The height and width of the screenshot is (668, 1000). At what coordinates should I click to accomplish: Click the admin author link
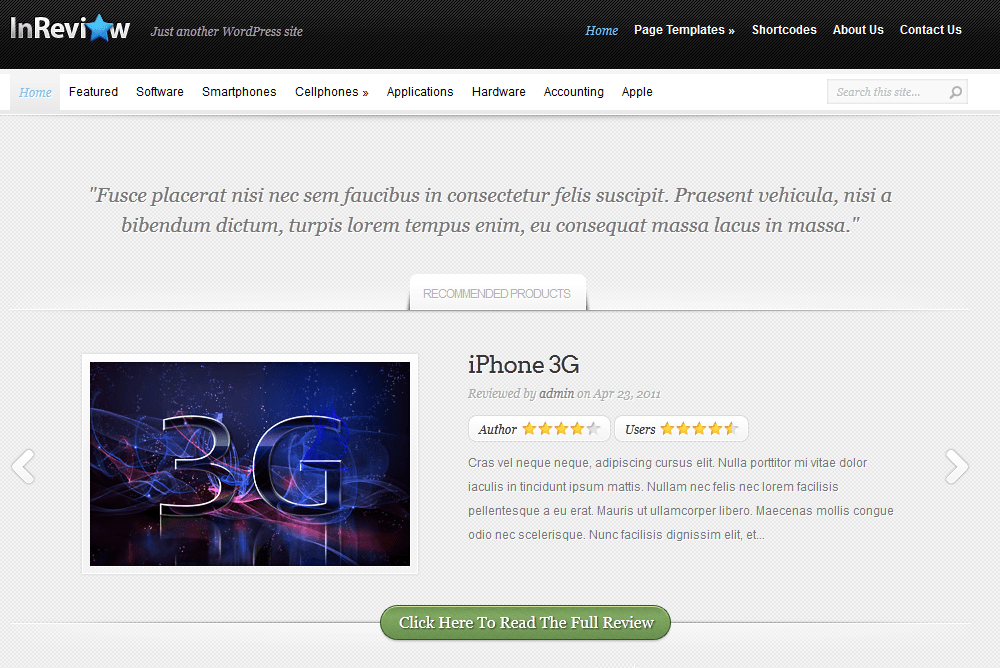click(556, 394)
